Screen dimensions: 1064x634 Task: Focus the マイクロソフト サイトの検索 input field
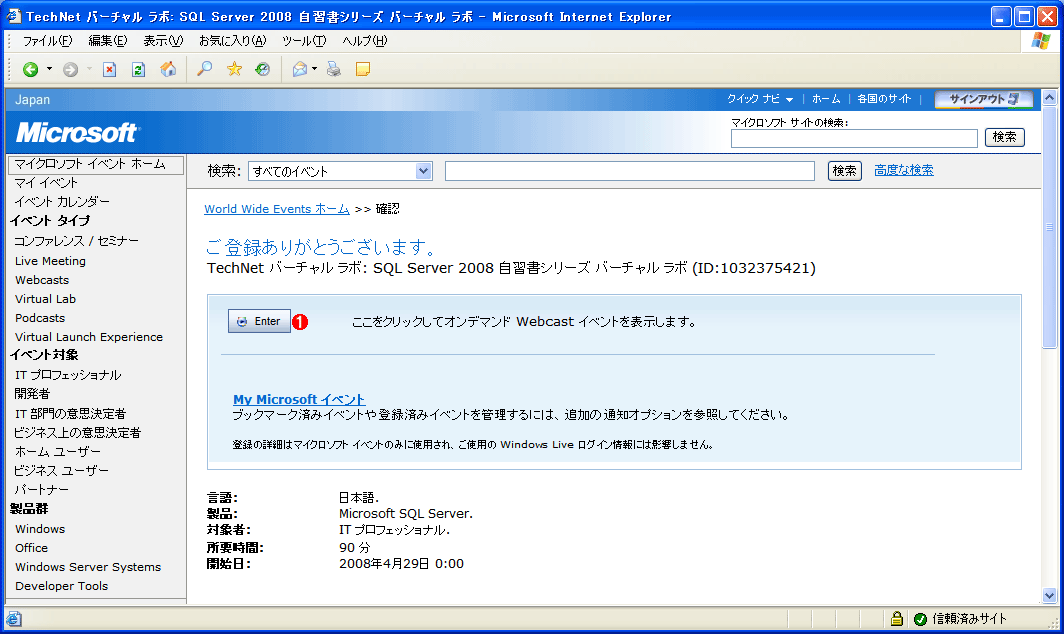(854, 138)
